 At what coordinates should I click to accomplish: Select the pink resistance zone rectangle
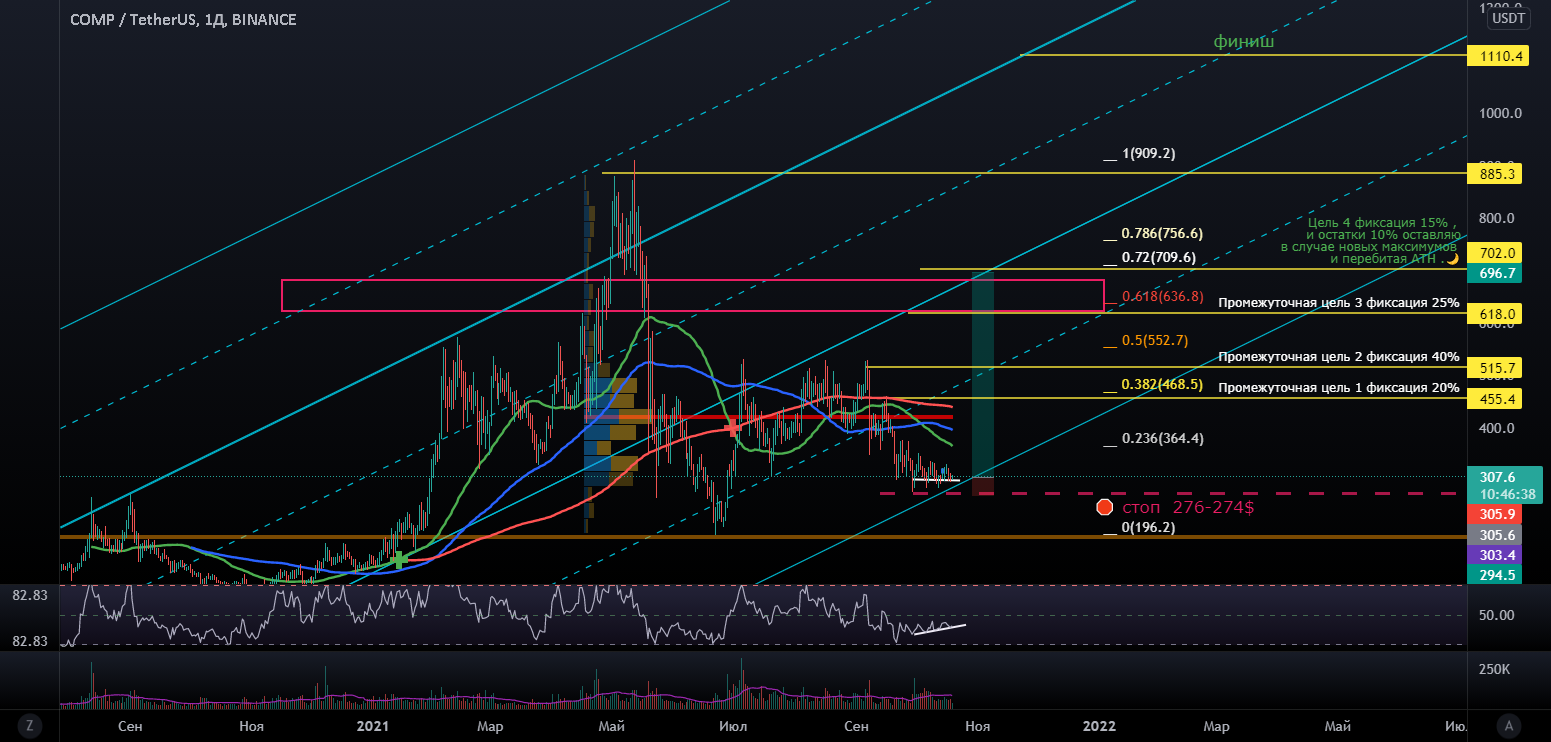[693, 295]
